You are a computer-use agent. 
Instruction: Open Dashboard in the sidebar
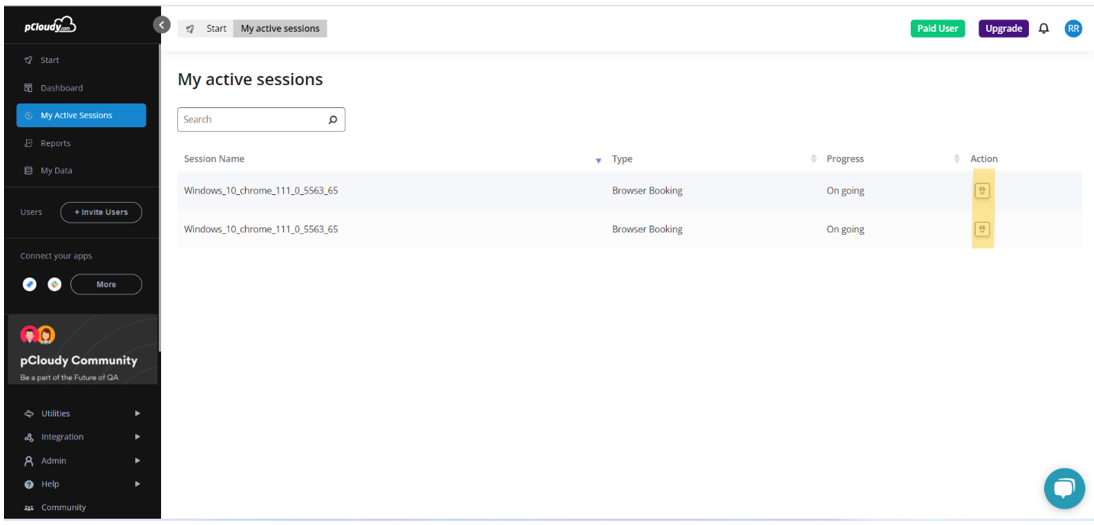click(61, 88)
